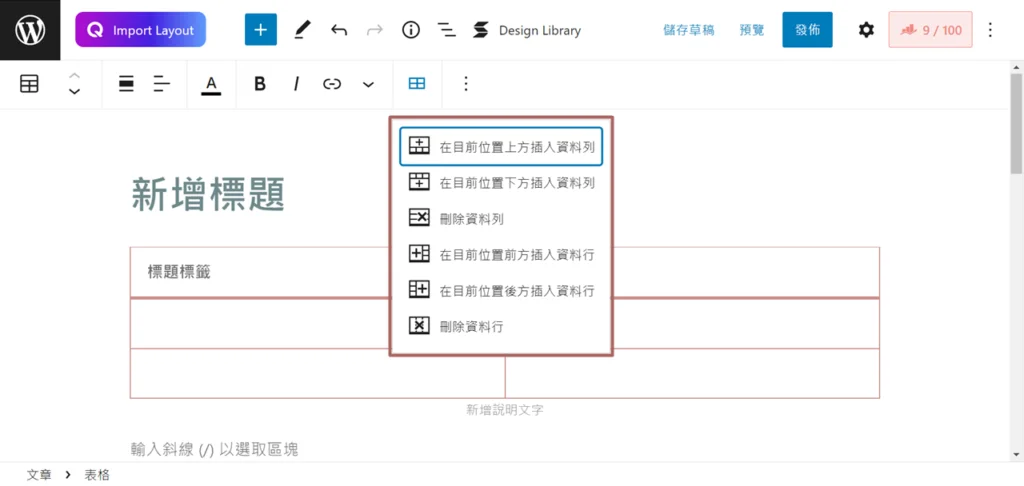Toggle italic formatting
1024x486 pixels.
coord(296,84)
